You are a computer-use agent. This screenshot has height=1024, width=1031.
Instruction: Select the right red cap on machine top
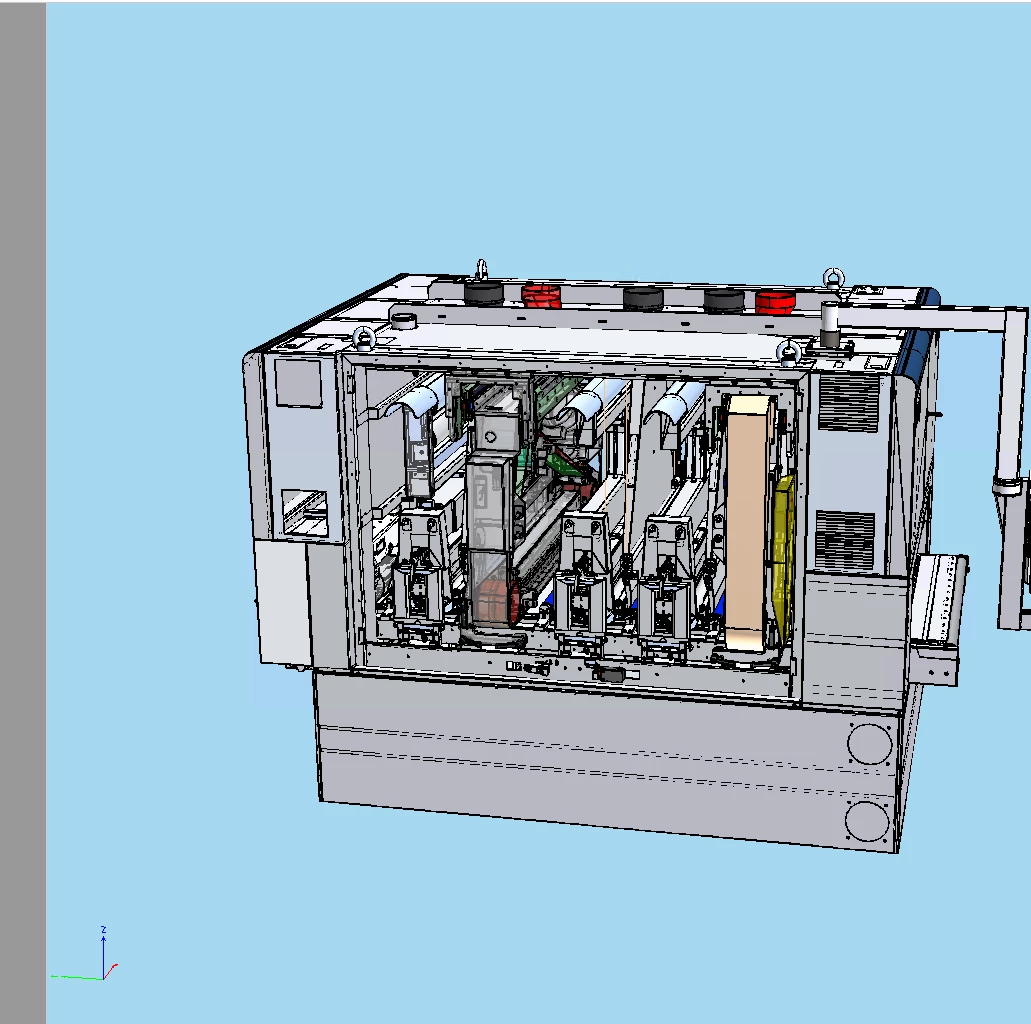tap(775, 303)
